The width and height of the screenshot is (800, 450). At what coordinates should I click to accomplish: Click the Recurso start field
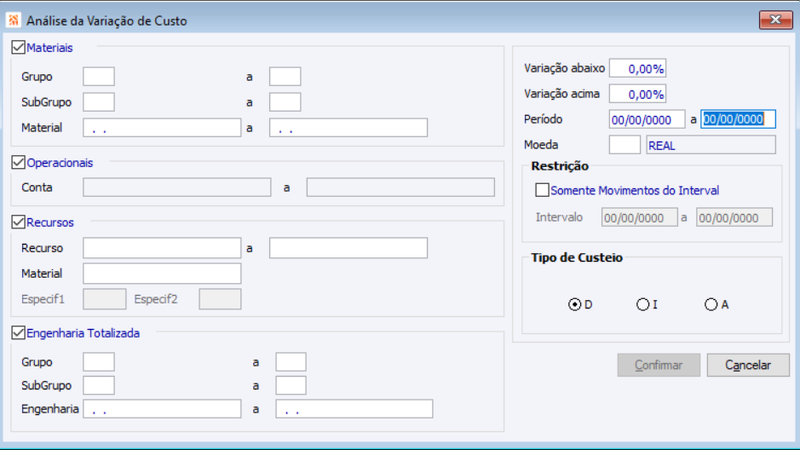click(162, 248)
